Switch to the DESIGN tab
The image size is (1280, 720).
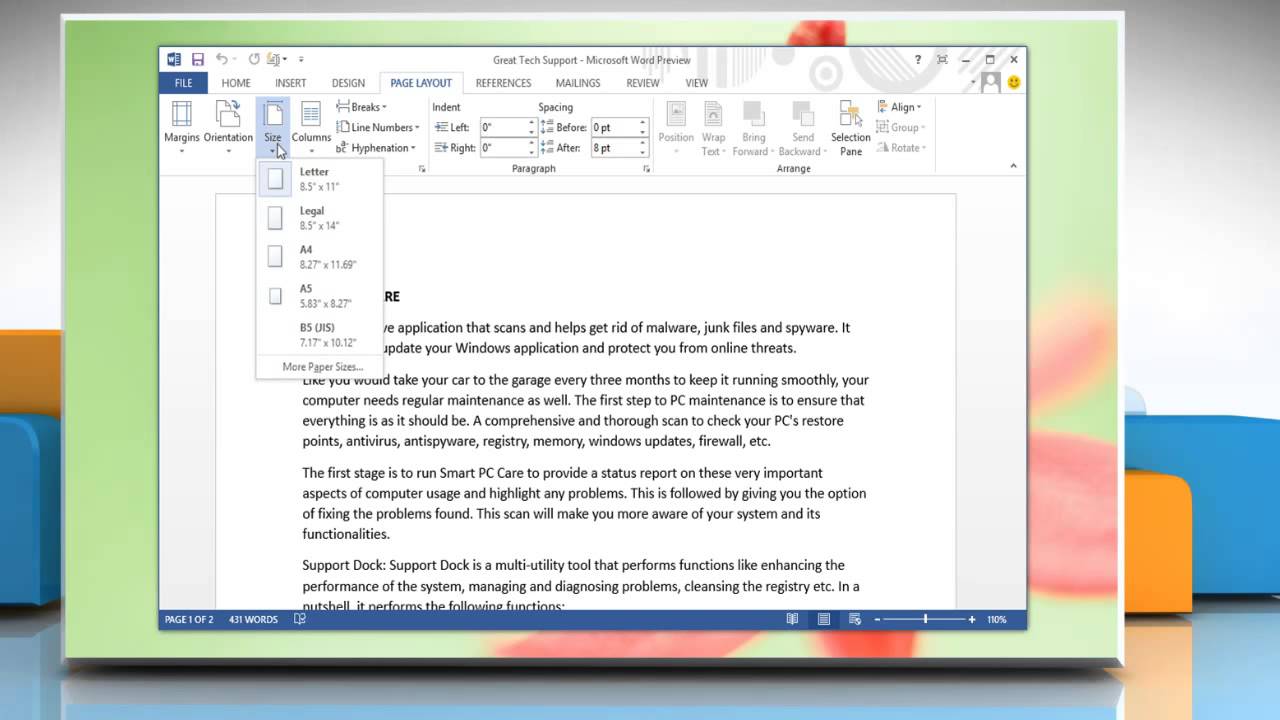pyautogui.click(x=348, y=83)
